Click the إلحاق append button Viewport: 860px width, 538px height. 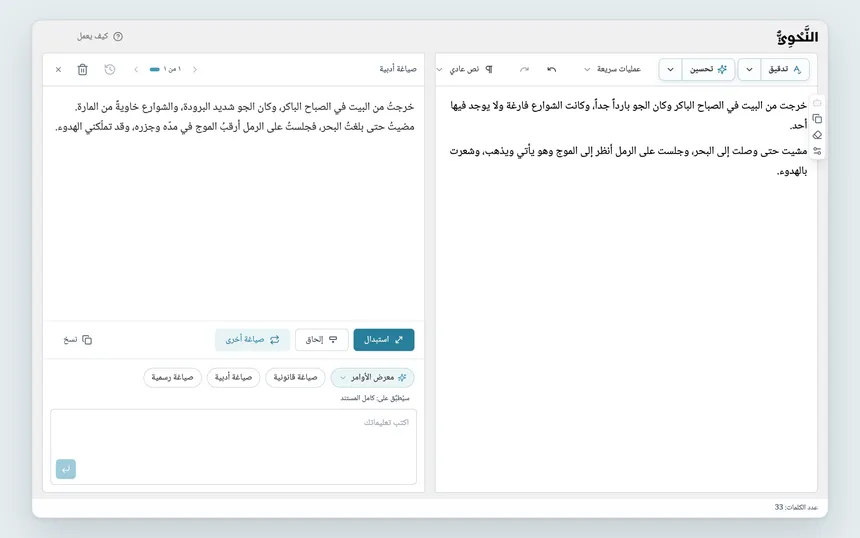pyautogui.click(x=321, y=340)
